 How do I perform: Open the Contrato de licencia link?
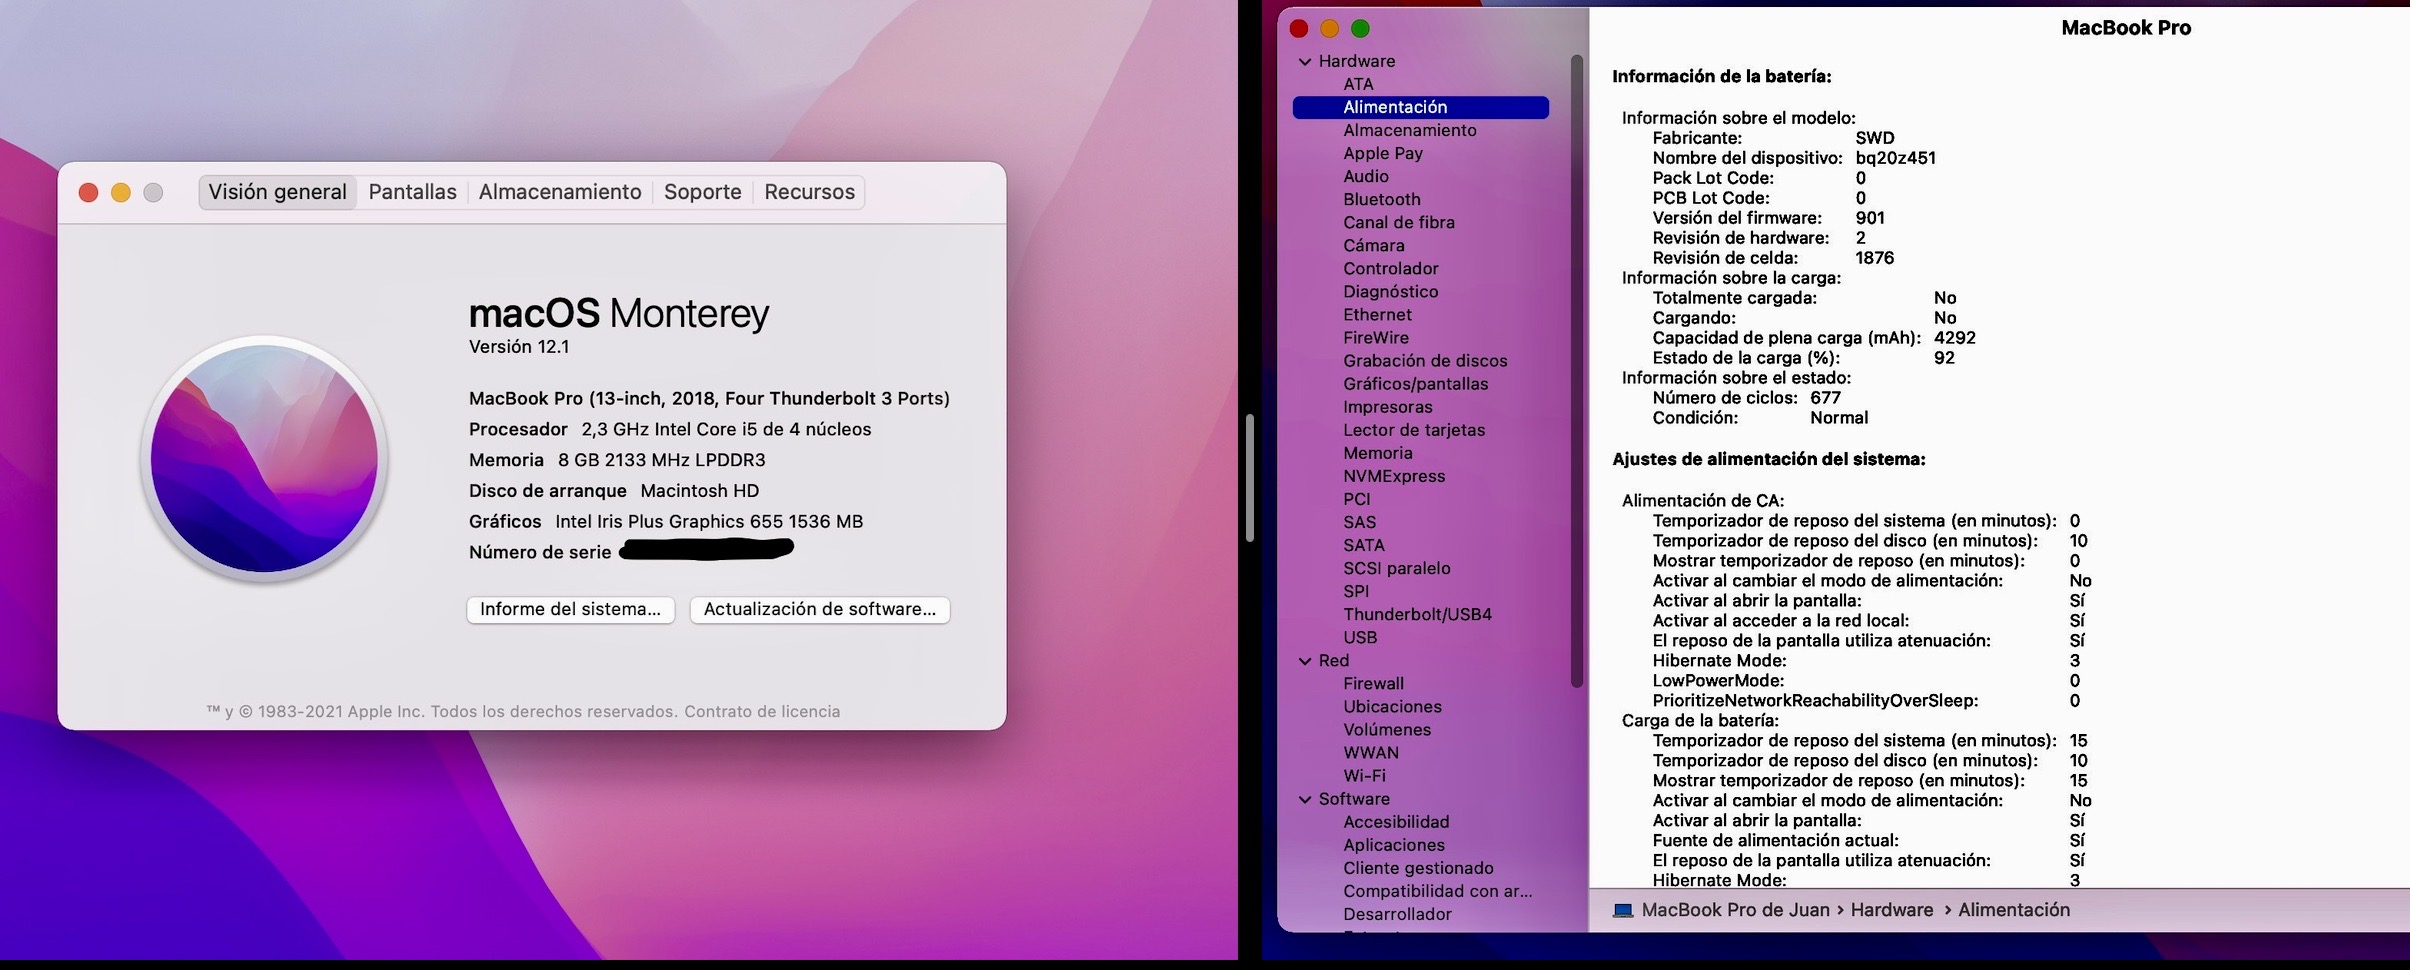pos(762,711)
